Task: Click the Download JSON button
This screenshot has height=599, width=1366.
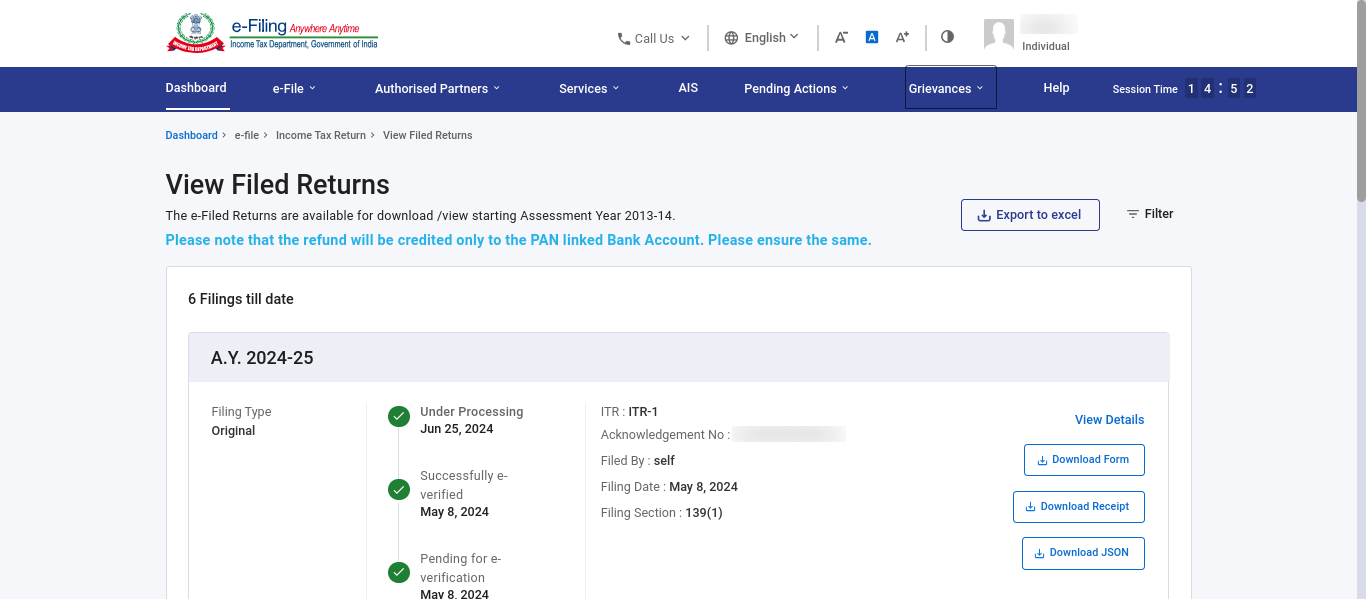Action: (x=1083, y=553)
